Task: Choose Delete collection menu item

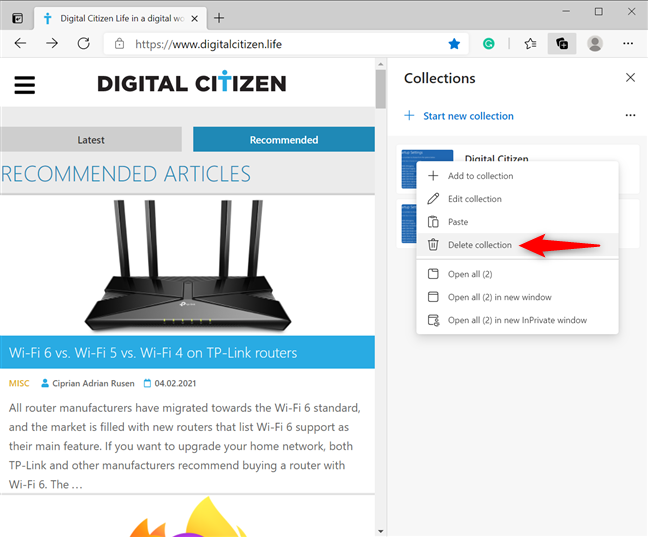Action: (x=517, y=245)
